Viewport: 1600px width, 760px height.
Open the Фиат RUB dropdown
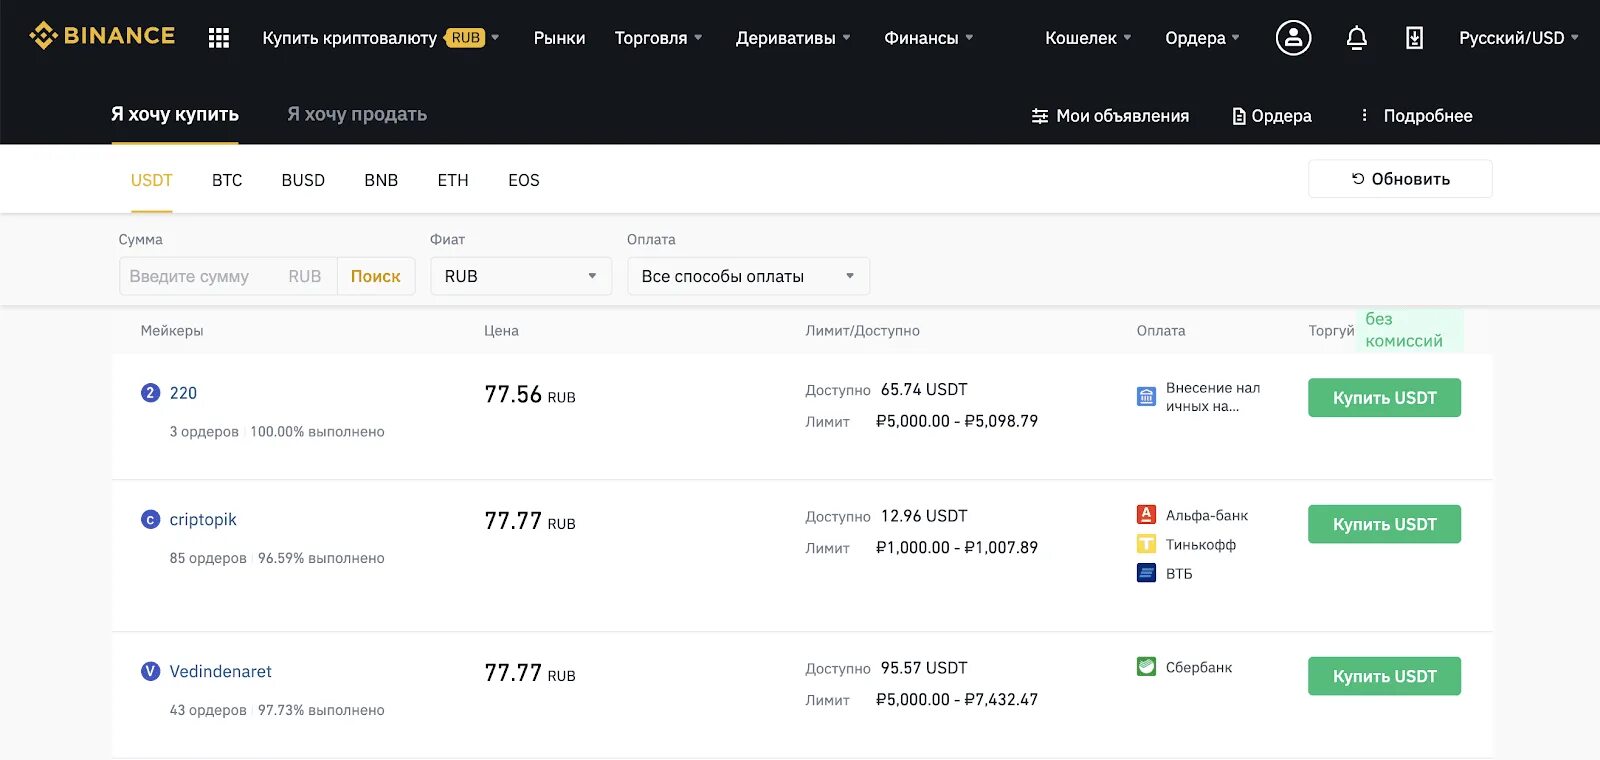521,276
